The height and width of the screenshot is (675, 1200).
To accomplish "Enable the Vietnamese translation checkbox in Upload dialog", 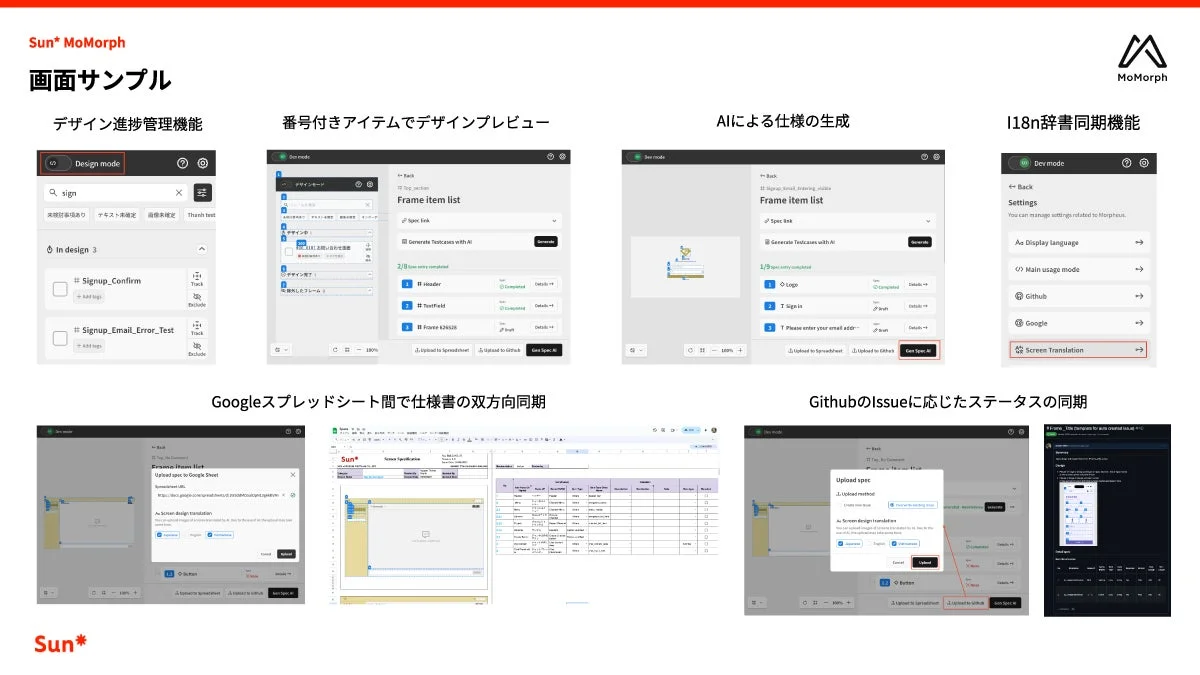I will coord(210,535).
